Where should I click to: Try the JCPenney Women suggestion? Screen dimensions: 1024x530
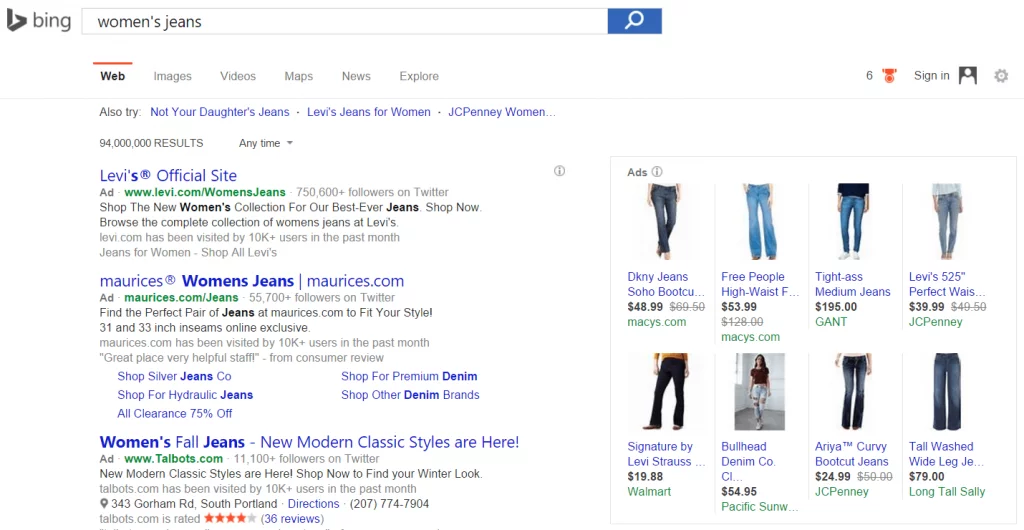tap(502, 112)
